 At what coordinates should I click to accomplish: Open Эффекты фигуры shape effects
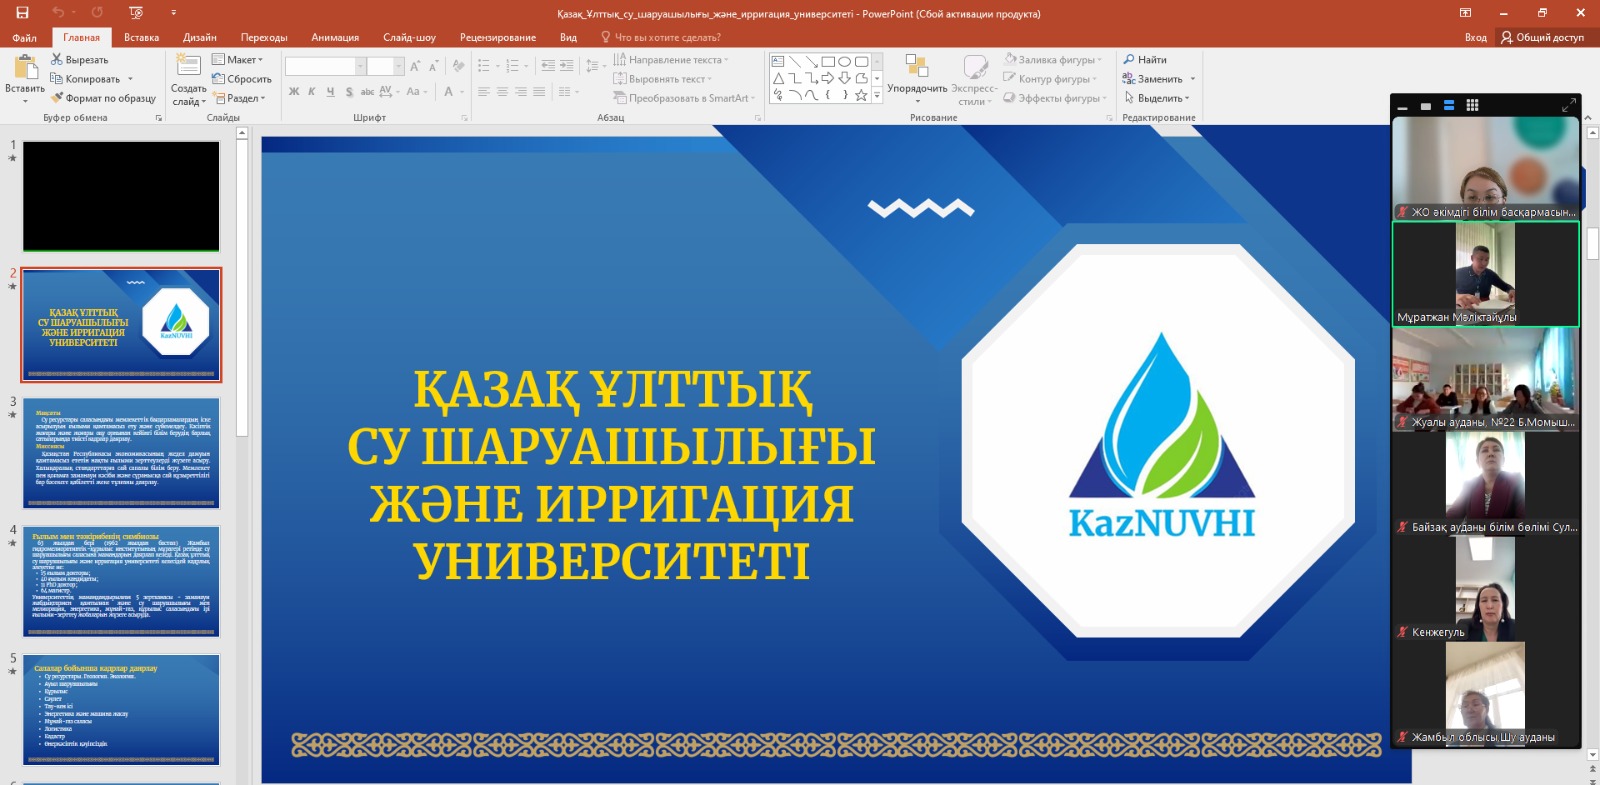coord(1055,98)
